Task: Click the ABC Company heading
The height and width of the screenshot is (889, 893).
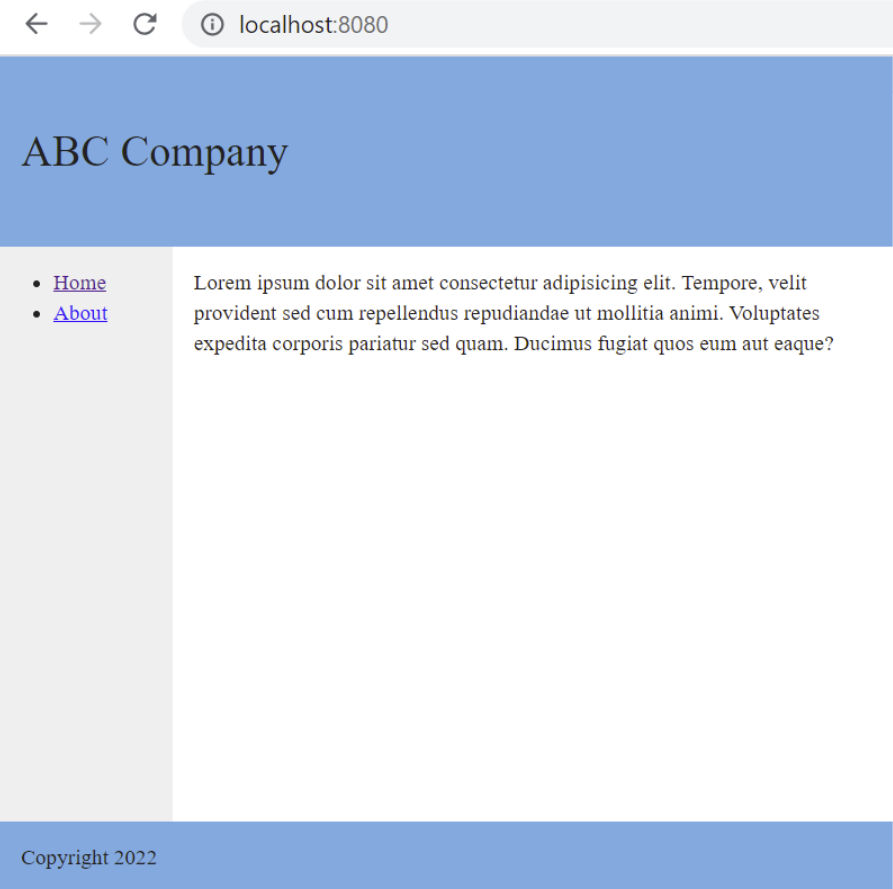Action: pyautogui.click(x=155, y=152)
